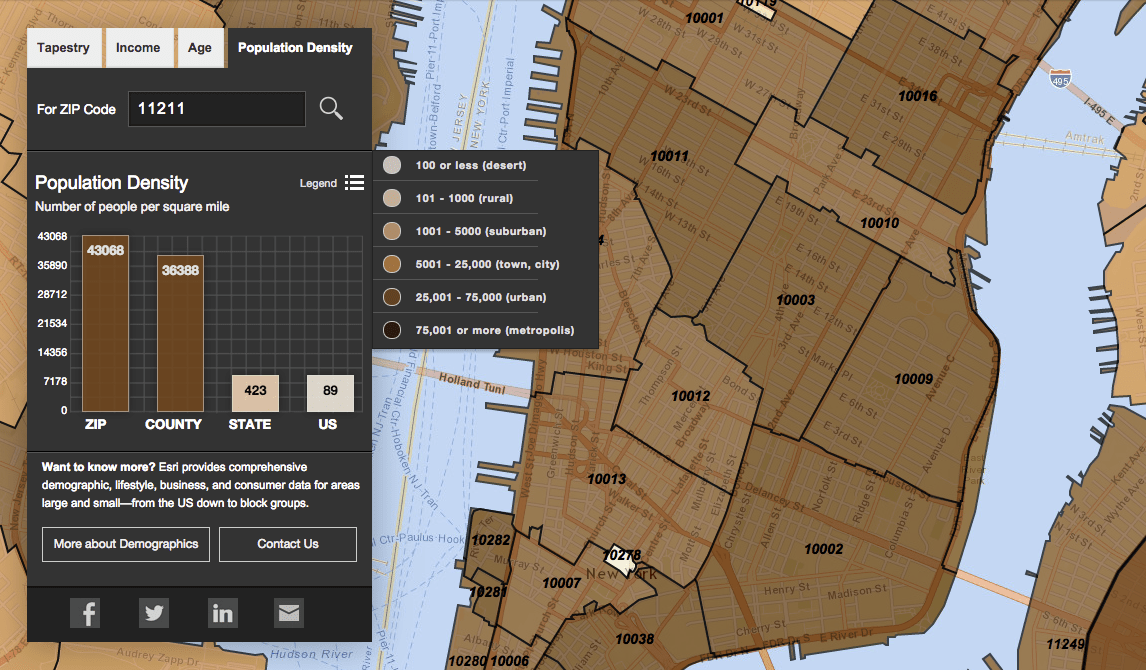Collapse the Legend panel
The height and width of the screenshot is (670, 1146).
(319, 183)
